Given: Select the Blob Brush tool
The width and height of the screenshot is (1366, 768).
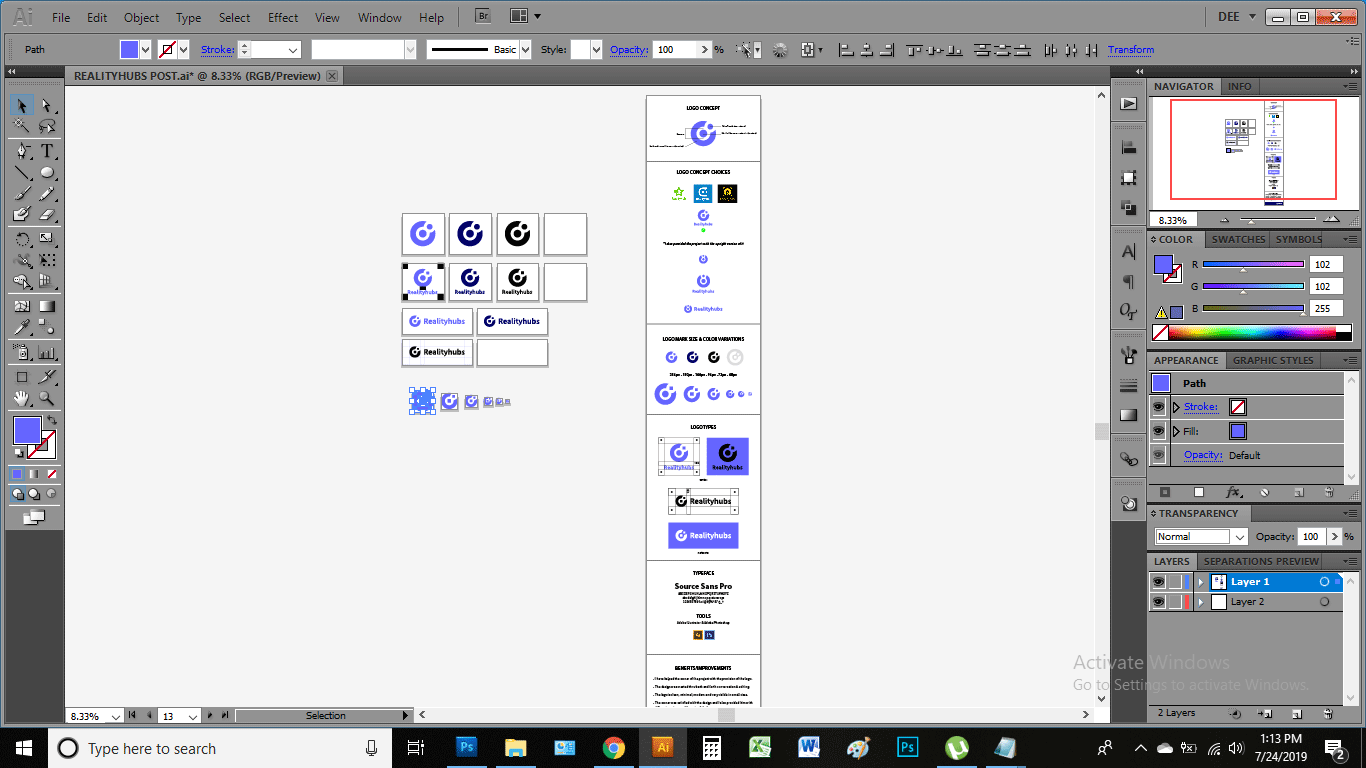Looking at the screenshot, I should [22, 214].
